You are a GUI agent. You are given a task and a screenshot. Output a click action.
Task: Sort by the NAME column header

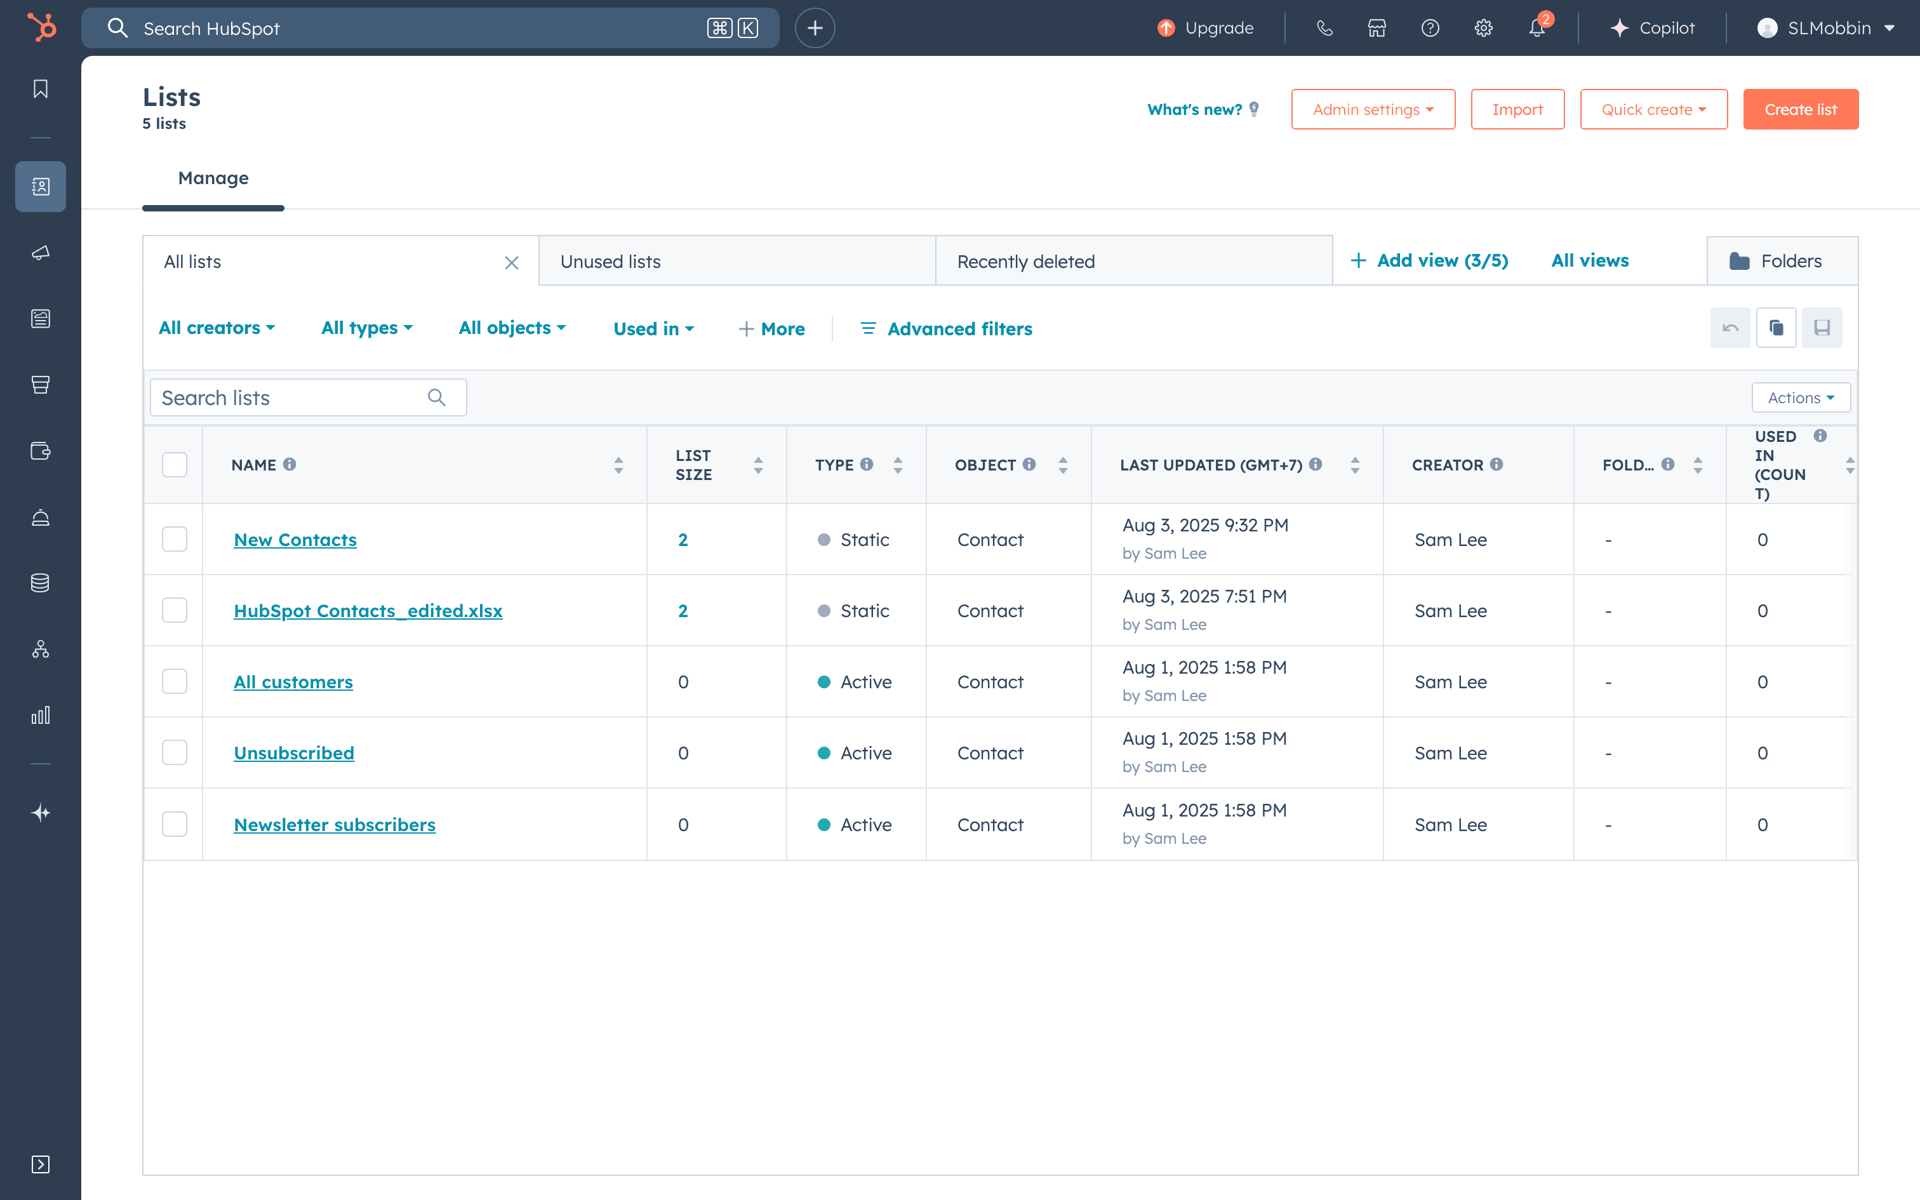click(x=426, y=465)
